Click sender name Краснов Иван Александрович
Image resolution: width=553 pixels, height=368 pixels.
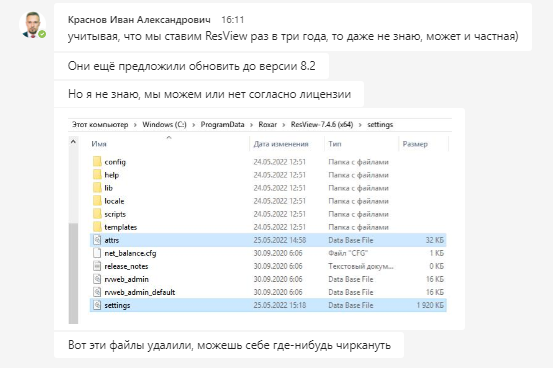click(139, 20)
